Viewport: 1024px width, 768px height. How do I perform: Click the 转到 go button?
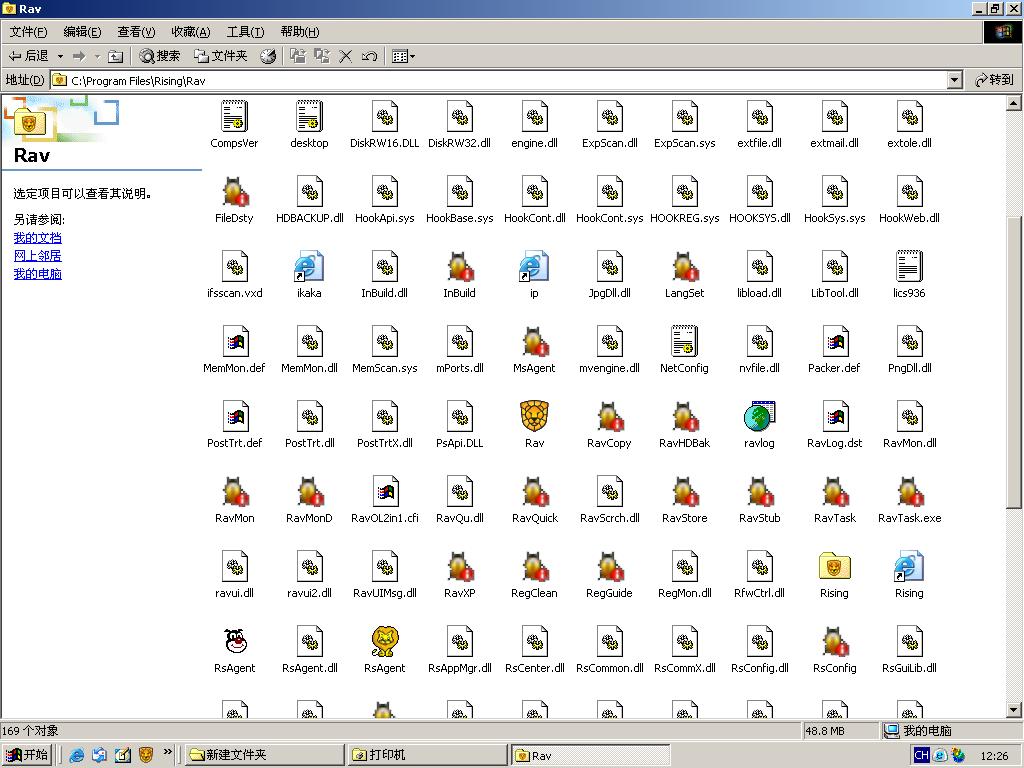click(993, 80)
